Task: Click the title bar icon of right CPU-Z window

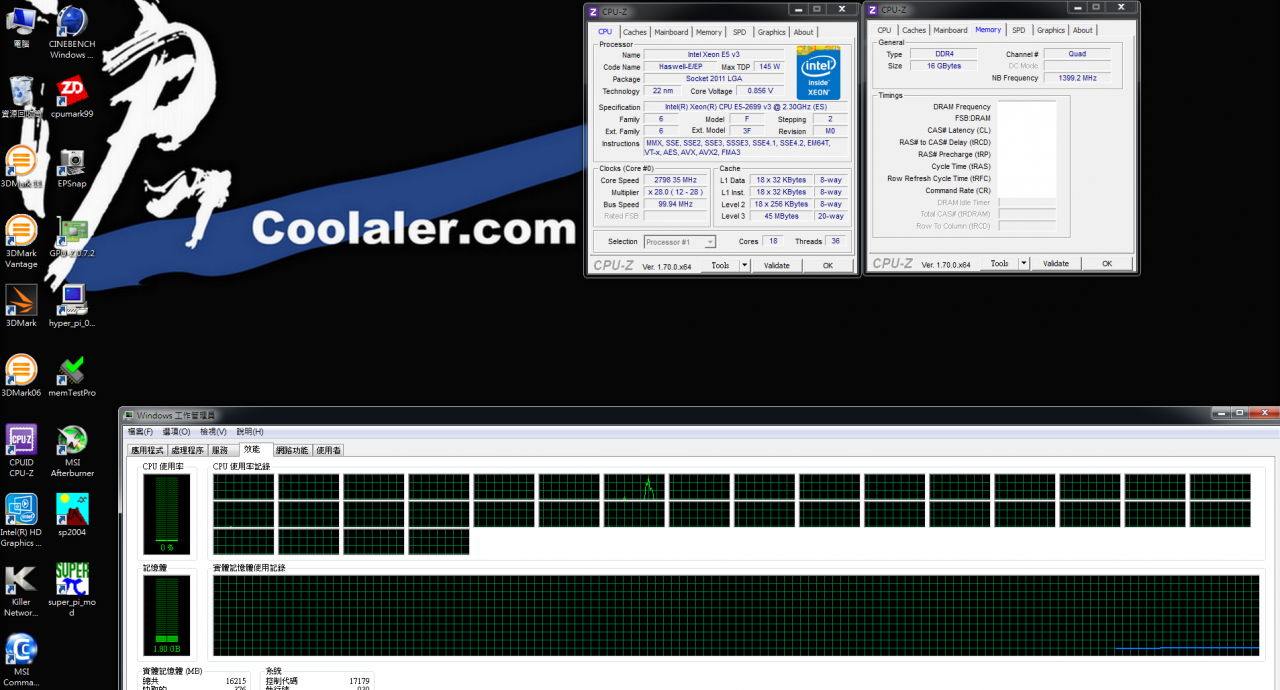Action: click(x=873, y=10)
